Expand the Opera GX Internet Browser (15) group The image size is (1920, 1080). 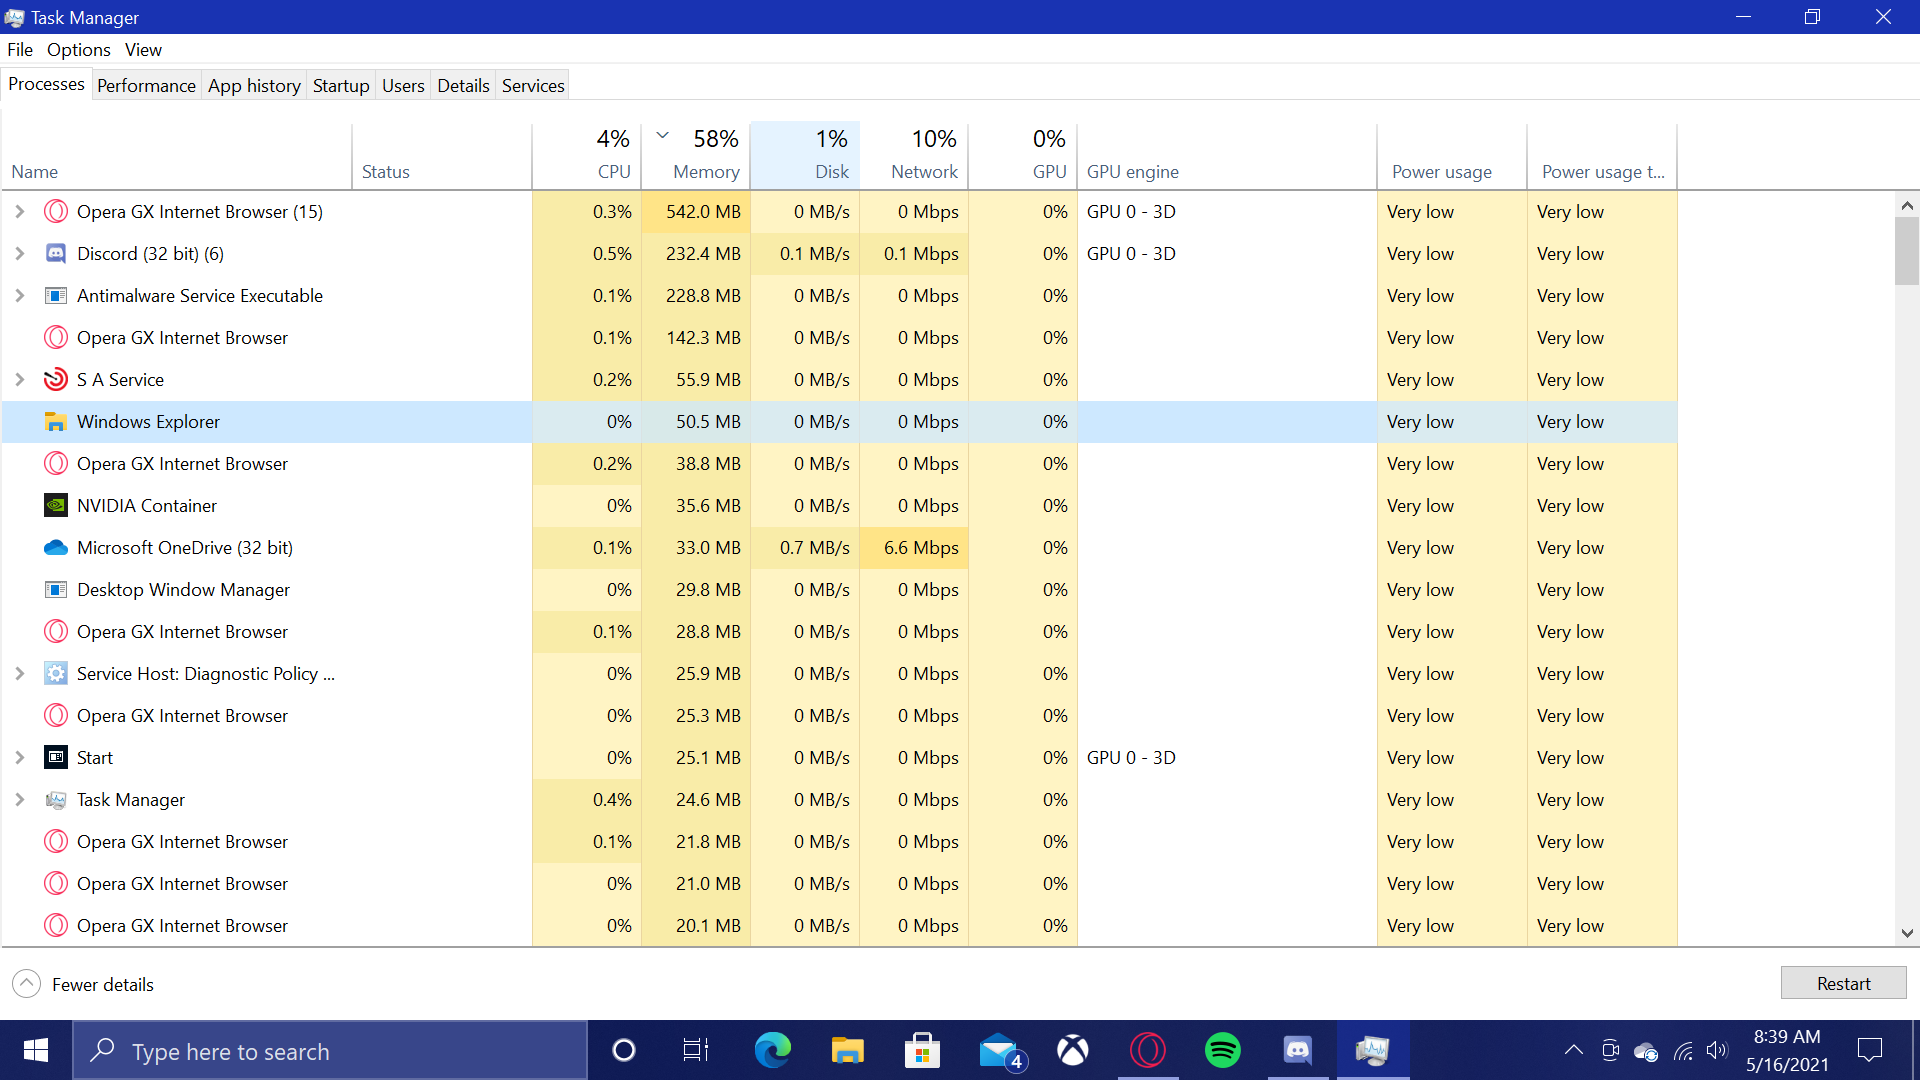click(19, 212)
